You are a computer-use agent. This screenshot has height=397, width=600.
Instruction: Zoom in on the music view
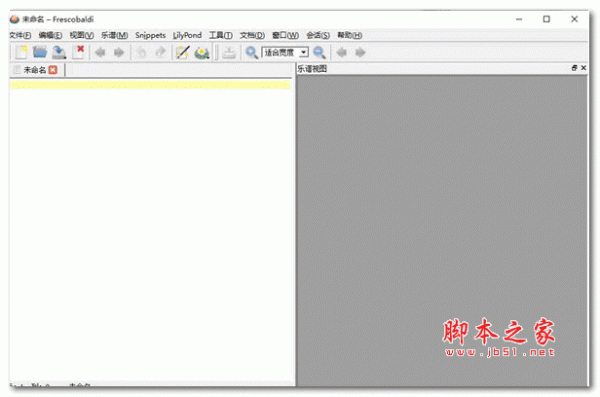(x=251, y=52)
